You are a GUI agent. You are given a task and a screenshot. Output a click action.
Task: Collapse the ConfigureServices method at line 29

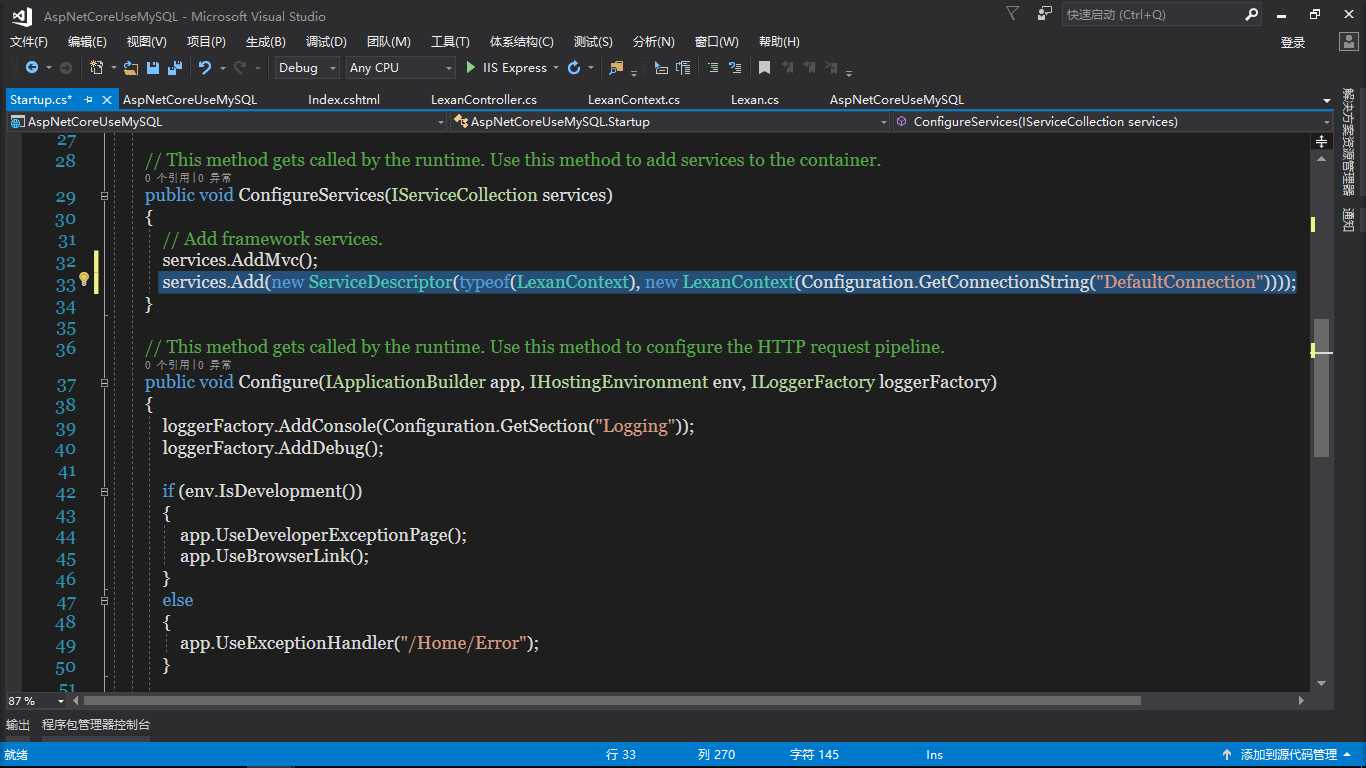point(104,196)
